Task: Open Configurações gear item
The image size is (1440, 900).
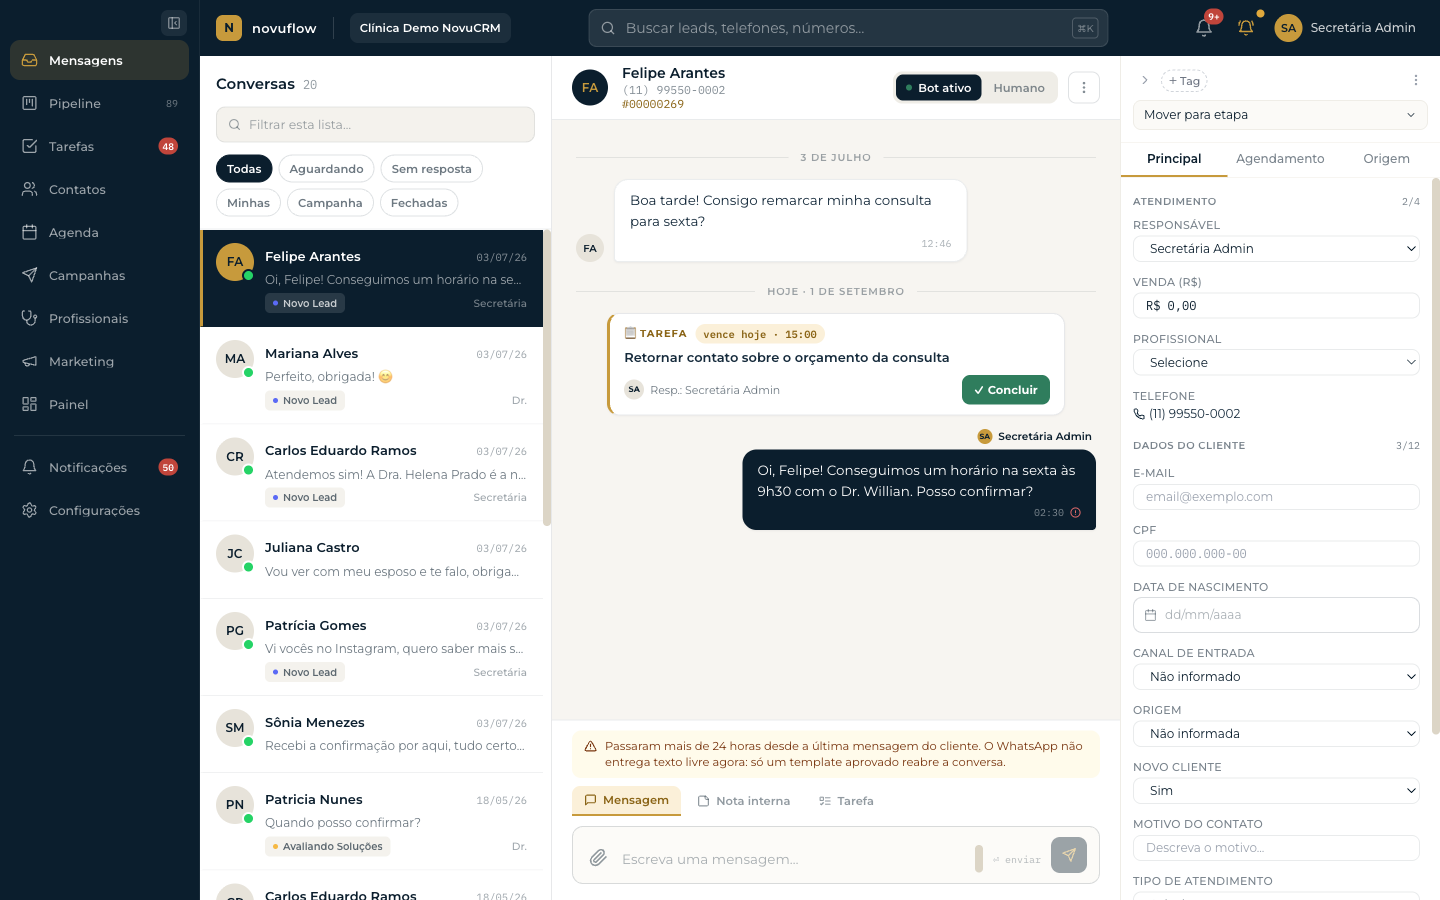Action: tap(99, 510)
